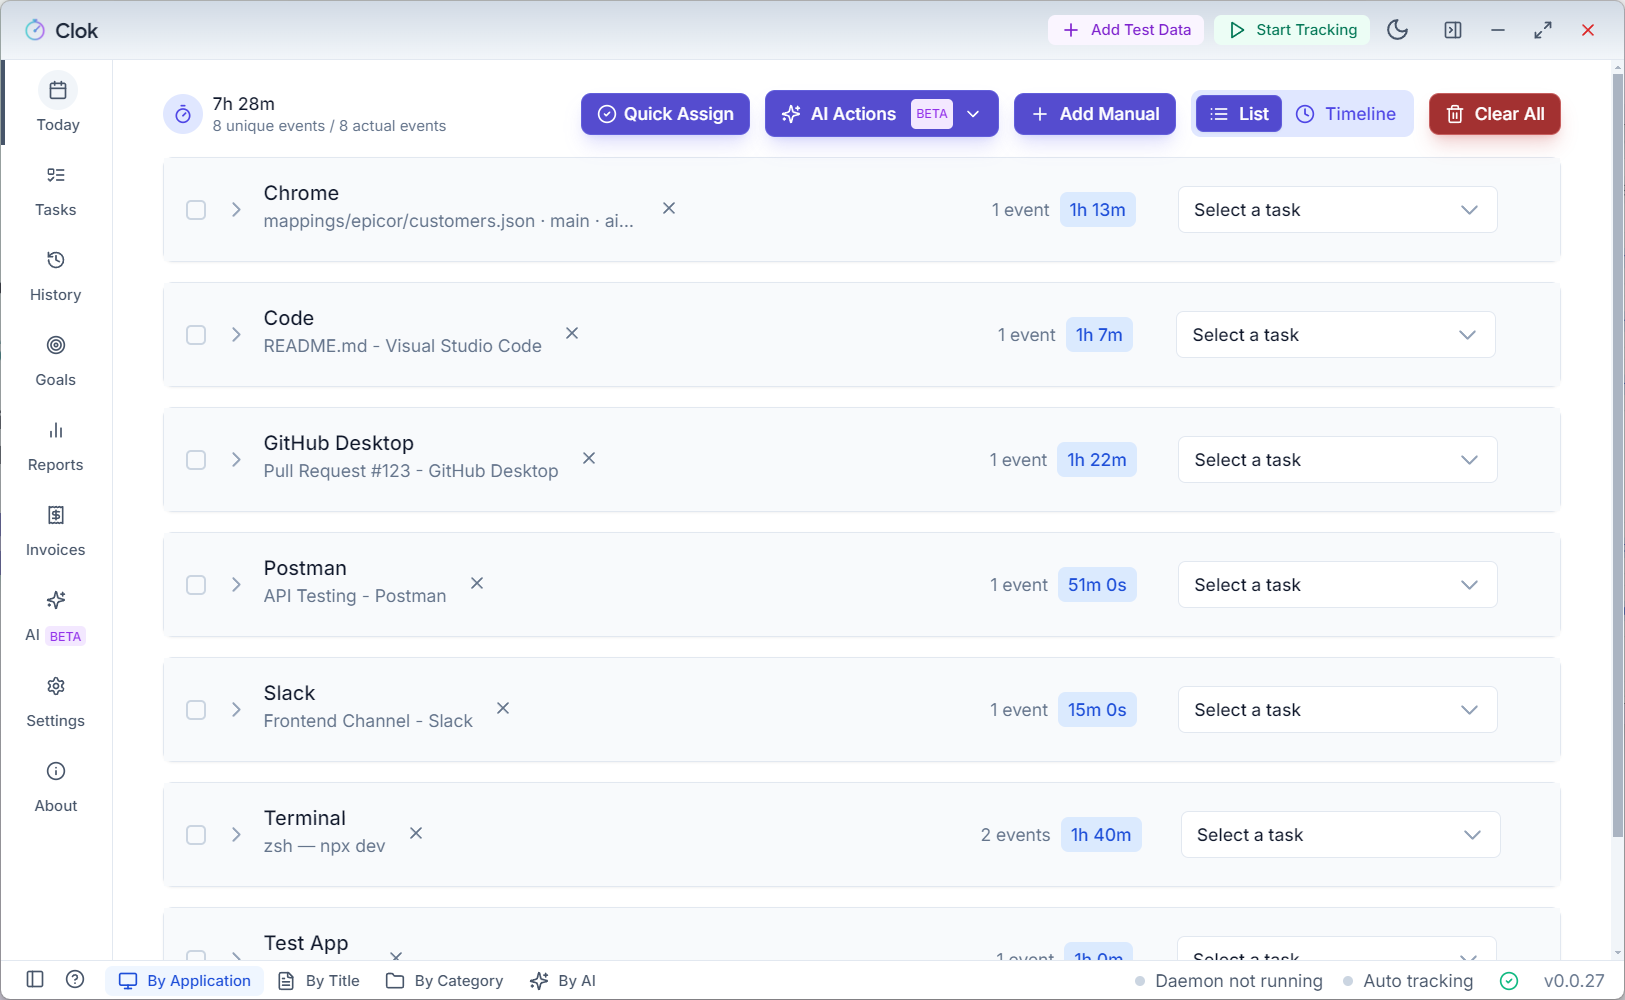Open the About page

click(56, 787)
